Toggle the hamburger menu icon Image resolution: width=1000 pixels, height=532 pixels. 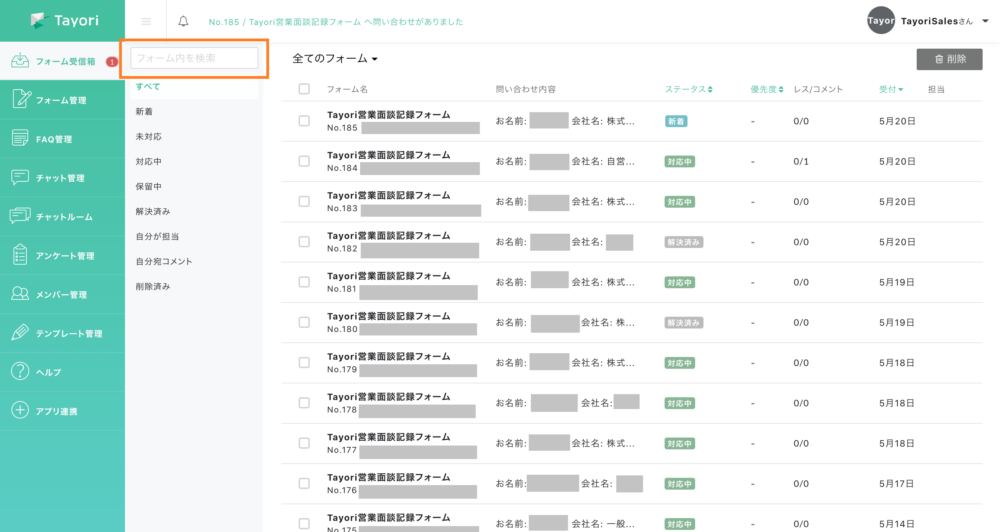coord(146,22)
